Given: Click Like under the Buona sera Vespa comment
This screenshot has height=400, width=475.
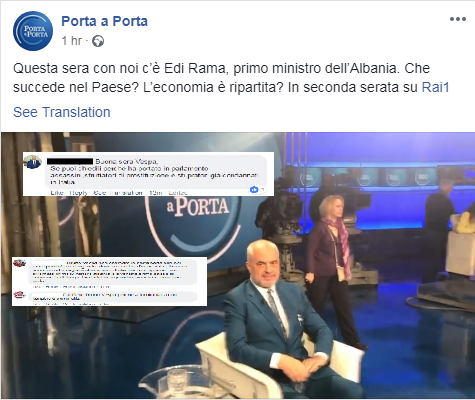Looking at the screenshot, I should point(57,193).
